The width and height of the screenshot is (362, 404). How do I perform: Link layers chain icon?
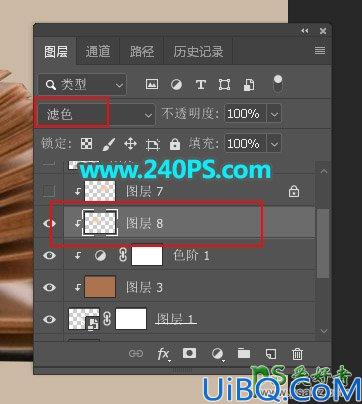coord(136,354)
